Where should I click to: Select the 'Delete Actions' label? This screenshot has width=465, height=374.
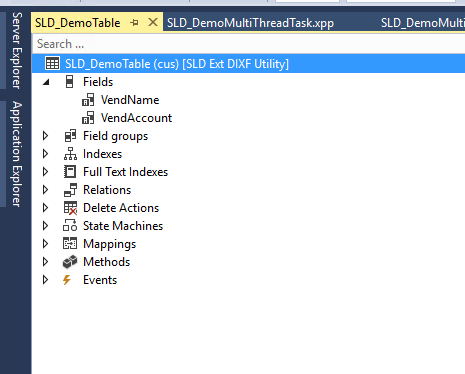tap(121, 208)
